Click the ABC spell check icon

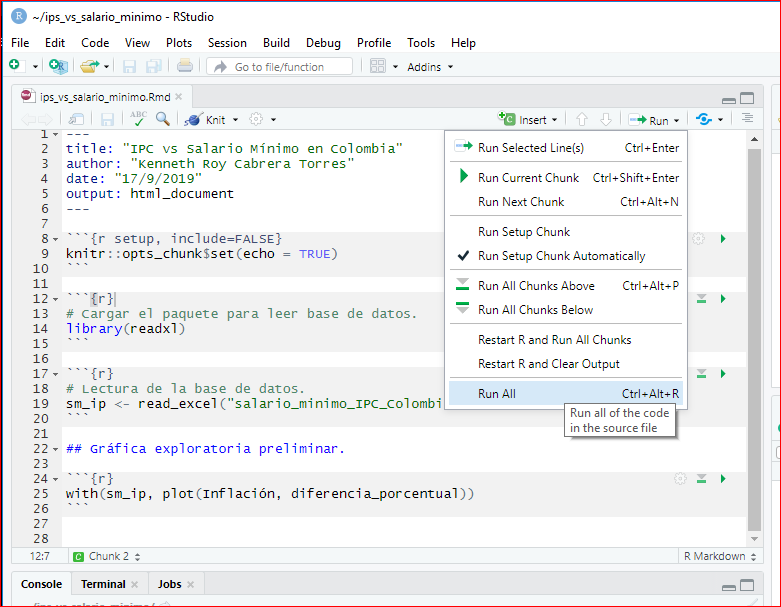click(138, 119)
